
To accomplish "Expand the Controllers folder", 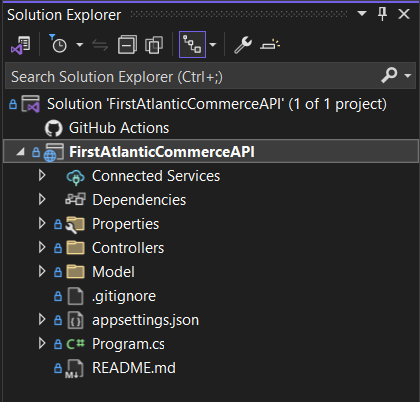I will click(x=42, y=248).
